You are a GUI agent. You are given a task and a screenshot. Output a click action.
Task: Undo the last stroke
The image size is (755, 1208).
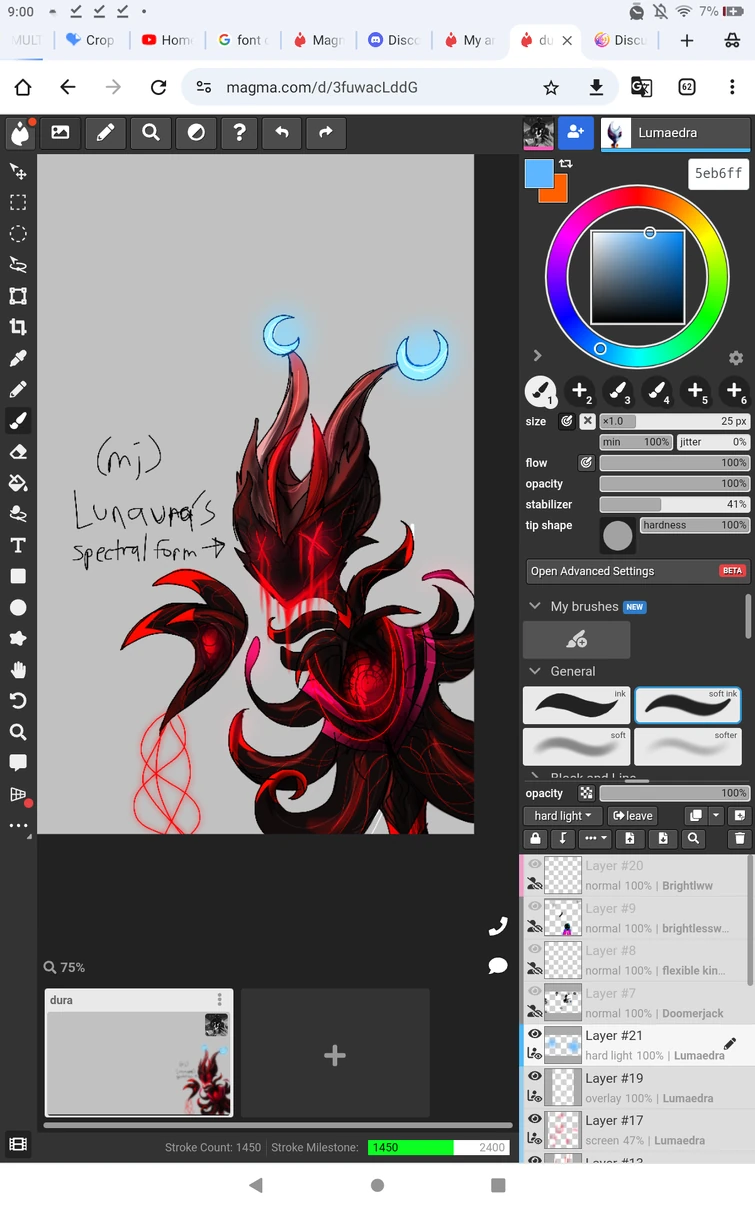click(x=282, y=133)
